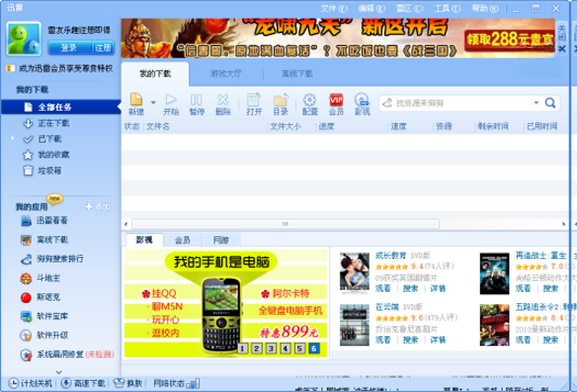The image size is (577, 392).
Task: Select 正在下载 downloading list
Action: [x=46, y=123]
